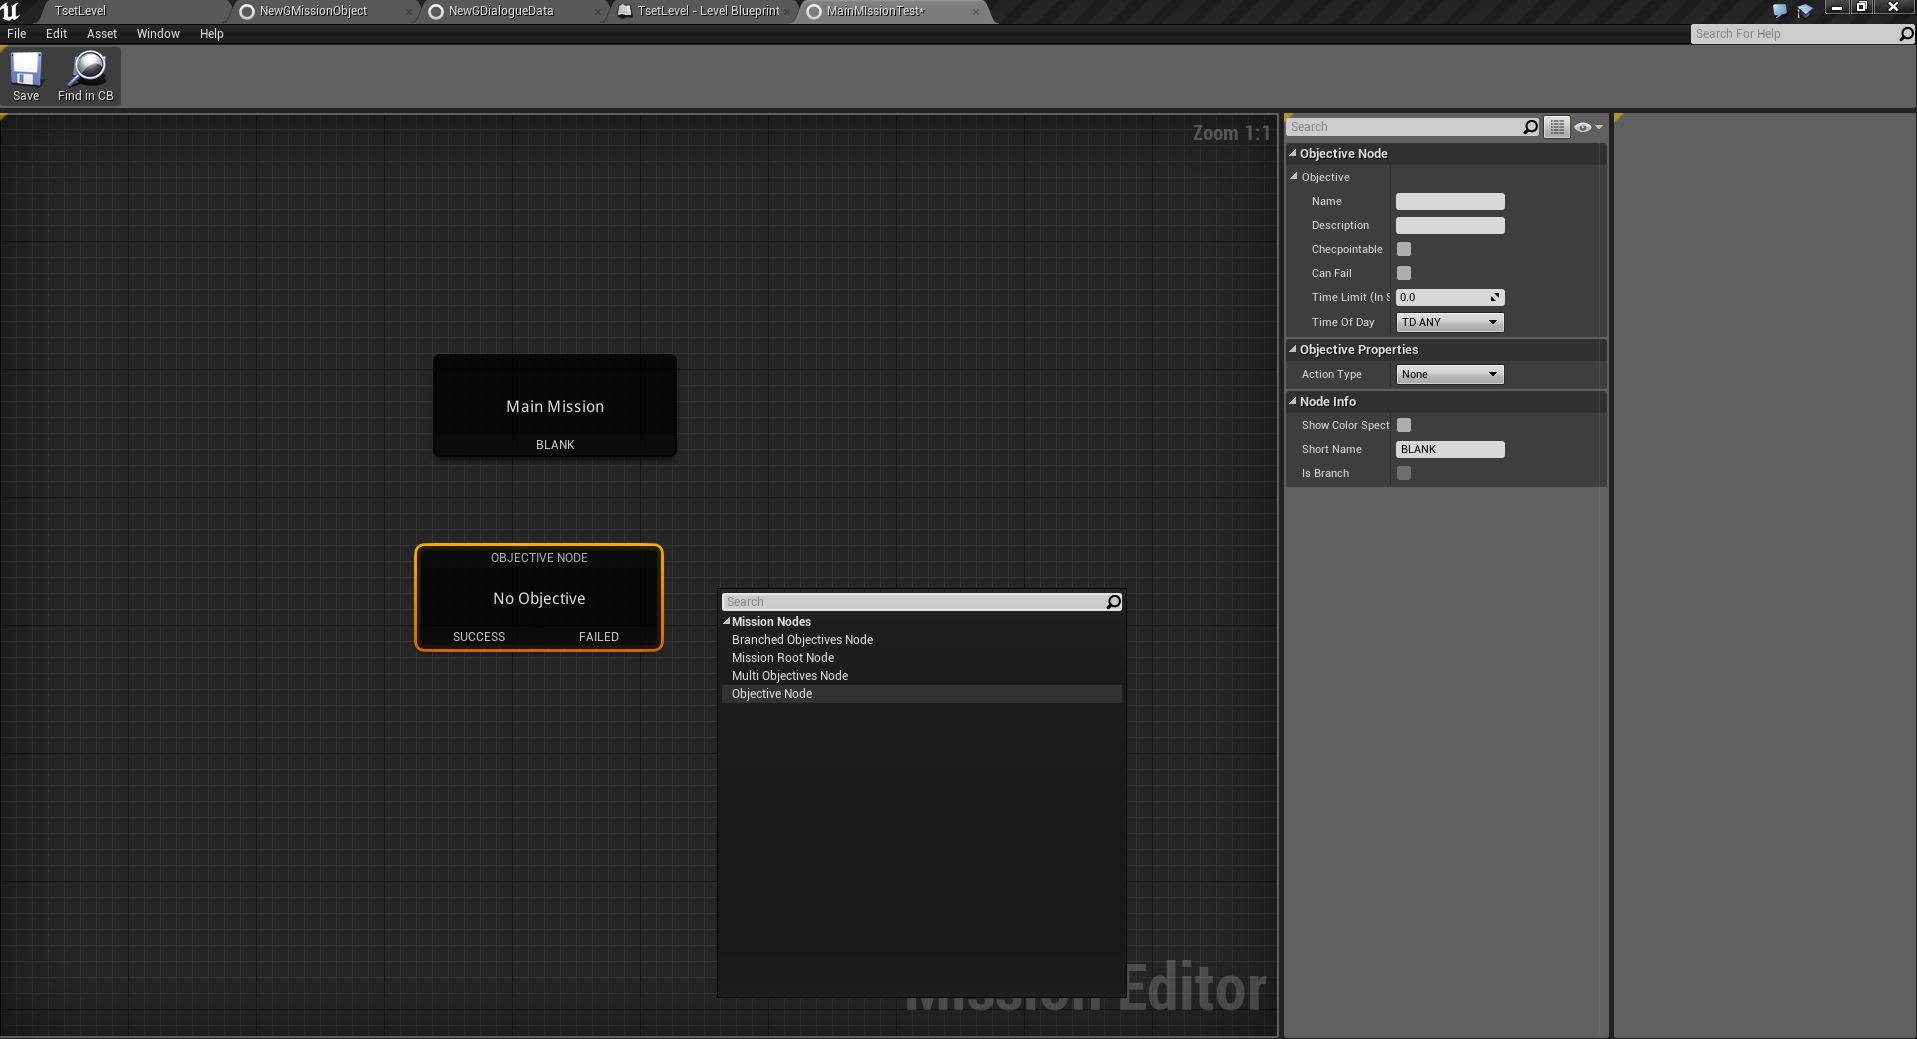
Task: Open the Asset menu
Action: tap(102, 34)
